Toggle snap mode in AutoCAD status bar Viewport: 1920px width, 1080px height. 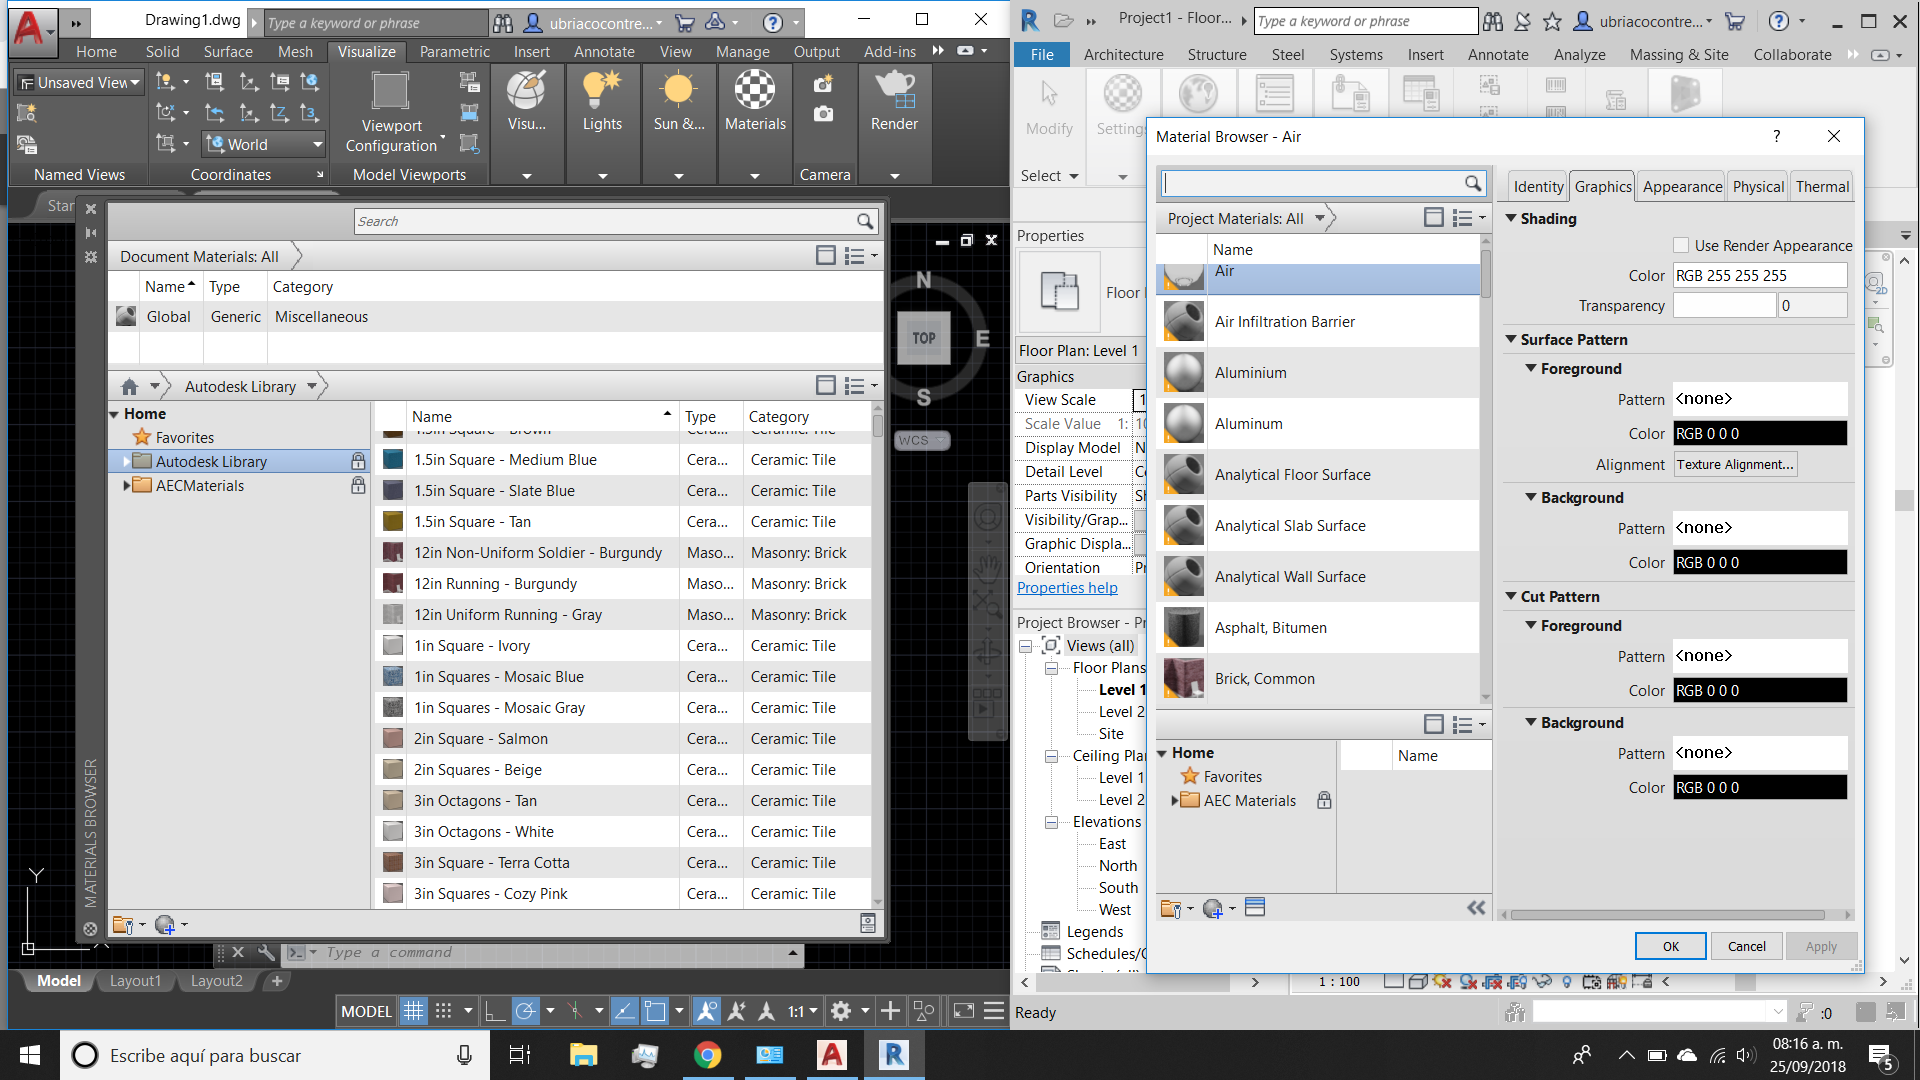[443, 1011]
